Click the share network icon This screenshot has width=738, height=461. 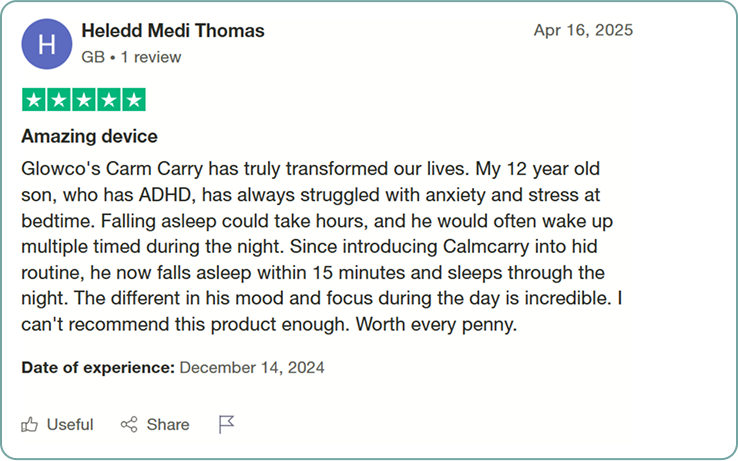click(129, 425)
